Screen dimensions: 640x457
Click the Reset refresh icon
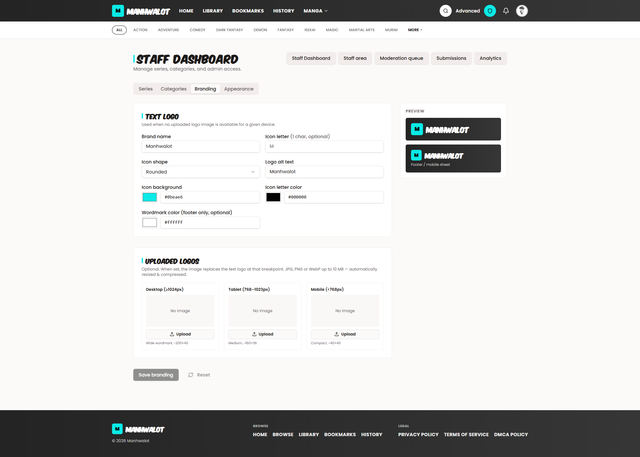pyautogui.click(x=190, y=375)
